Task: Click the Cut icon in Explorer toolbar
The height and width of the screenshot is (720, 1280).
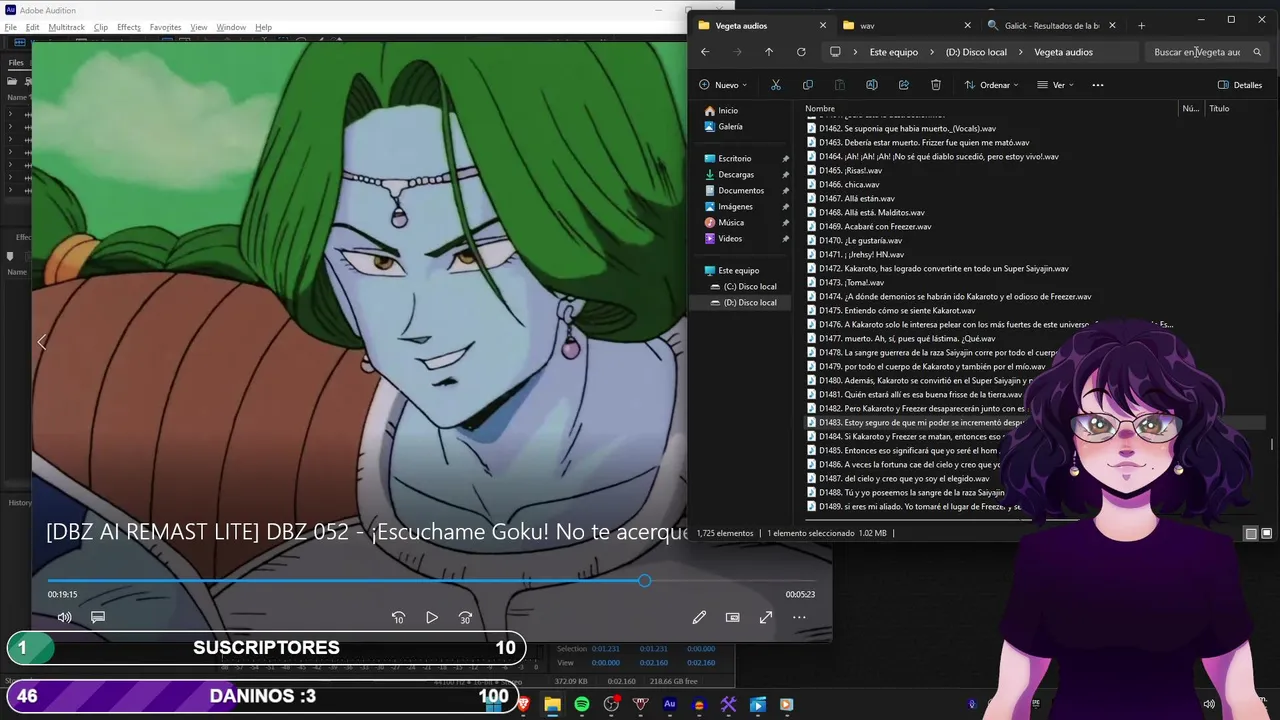Action: coord(776,85)
